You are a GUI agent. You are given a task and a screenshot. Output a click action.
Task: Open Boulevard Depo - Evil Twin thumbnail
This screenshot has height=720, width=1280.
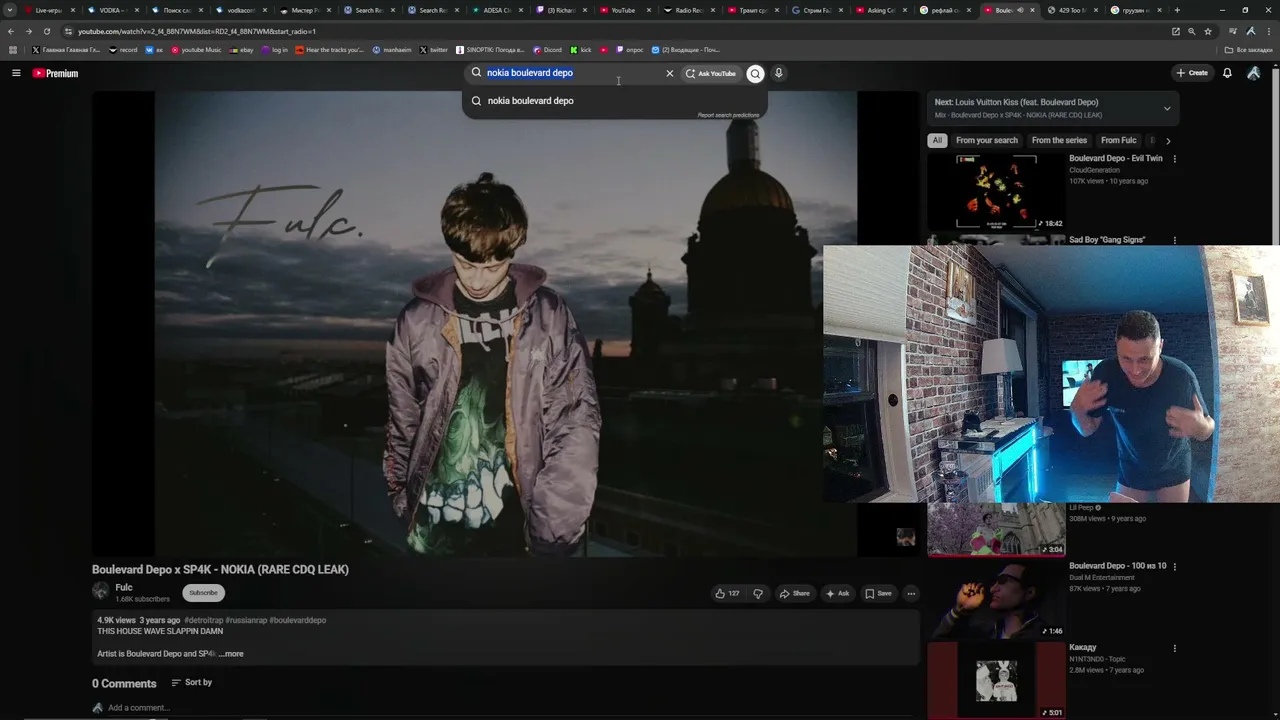(x=996, y=191)
